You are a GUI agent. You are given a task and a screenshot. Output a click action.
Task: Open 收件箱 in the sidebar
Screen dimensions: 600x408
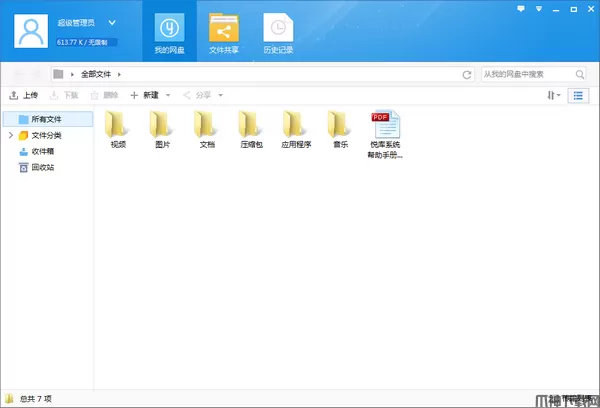[42, 151]
